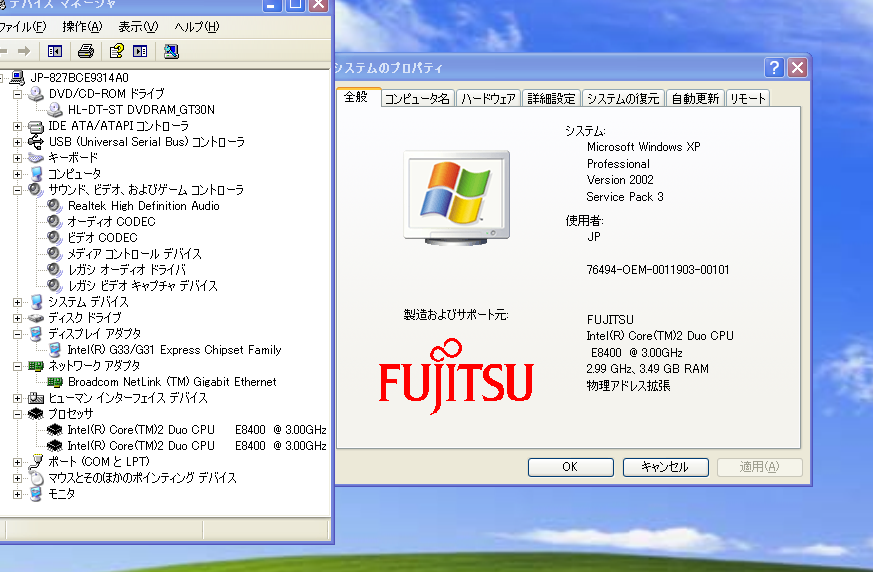Open the 表示(V) menu
Viewport: 873px width, 572px height.
click(138, 27)
